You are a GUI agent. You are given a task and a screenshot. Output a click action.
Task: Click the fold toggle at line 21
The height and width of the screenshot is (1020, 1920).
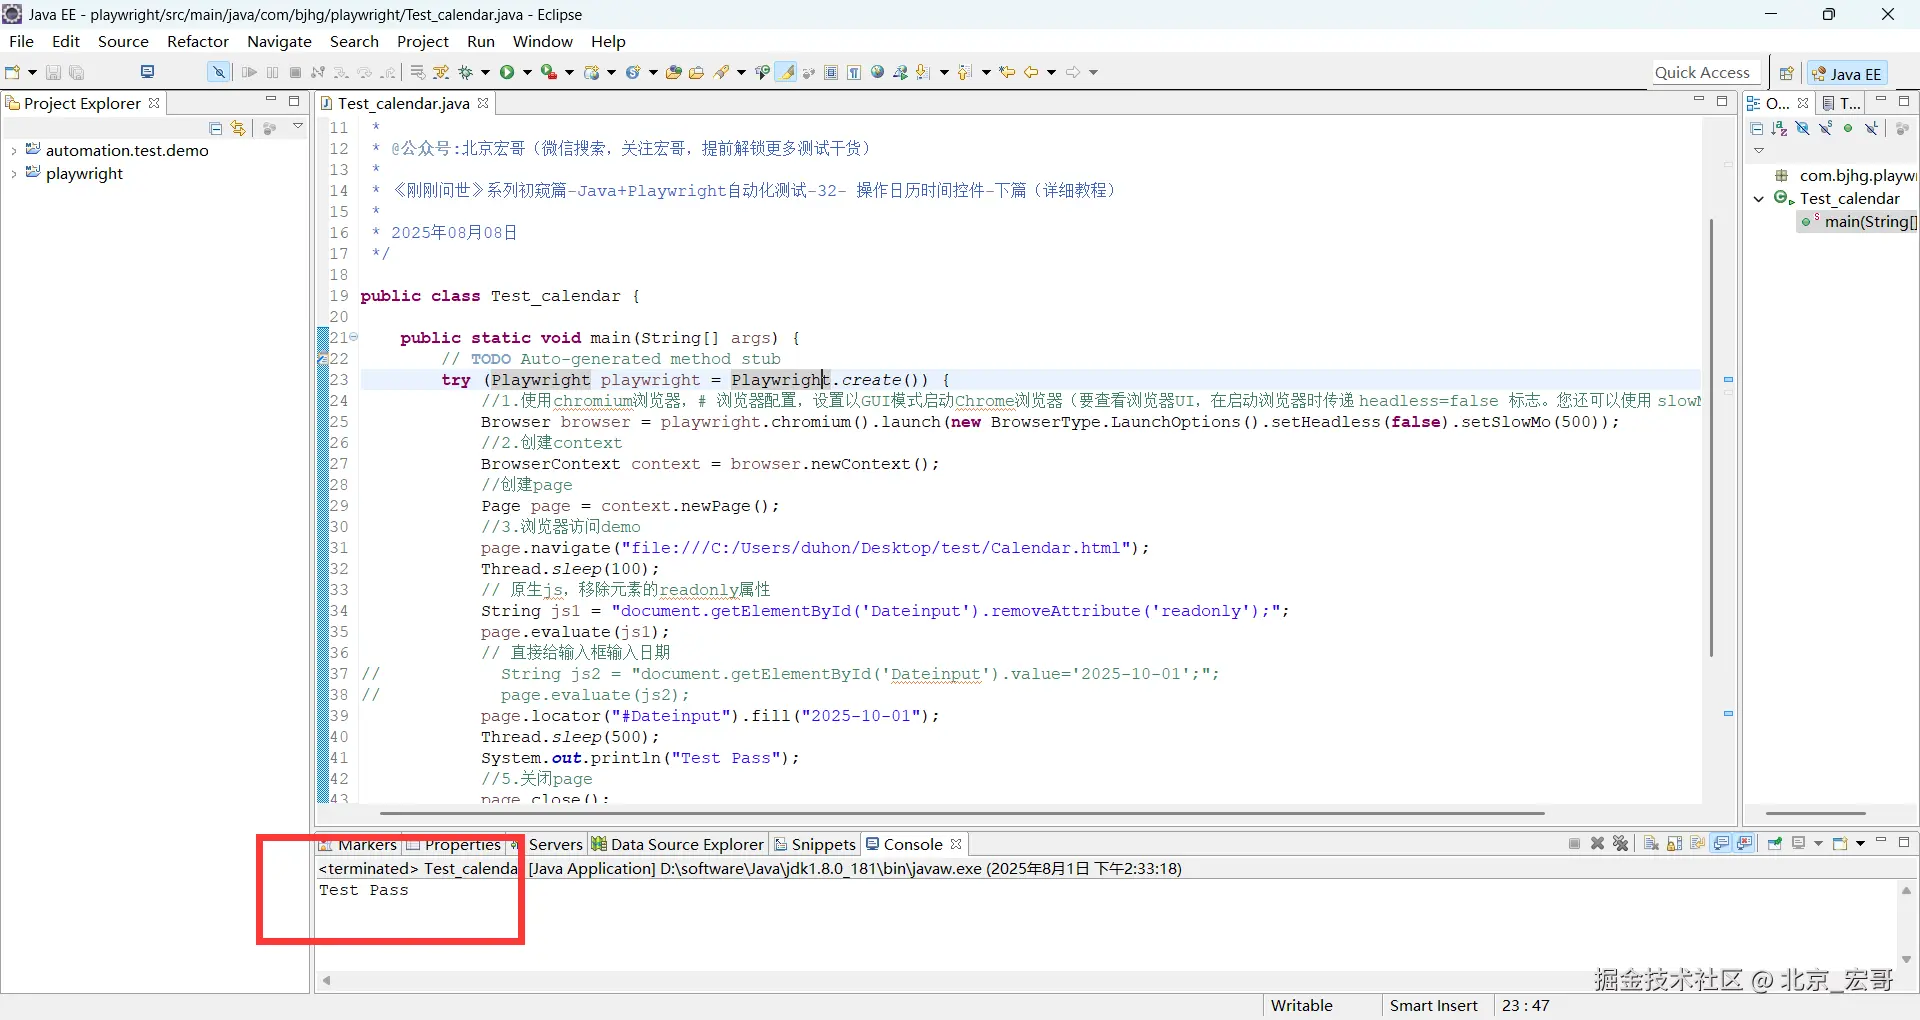(354, 337)
